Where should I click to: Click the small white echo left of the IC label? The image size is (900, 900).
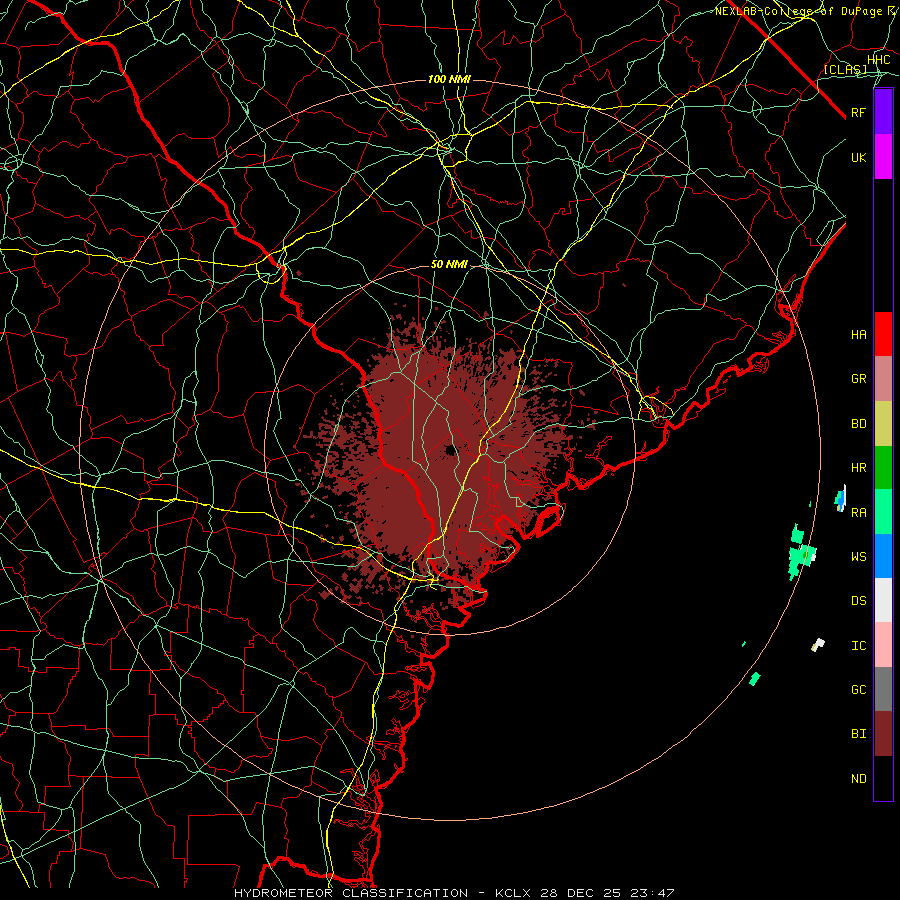(818, 645)
